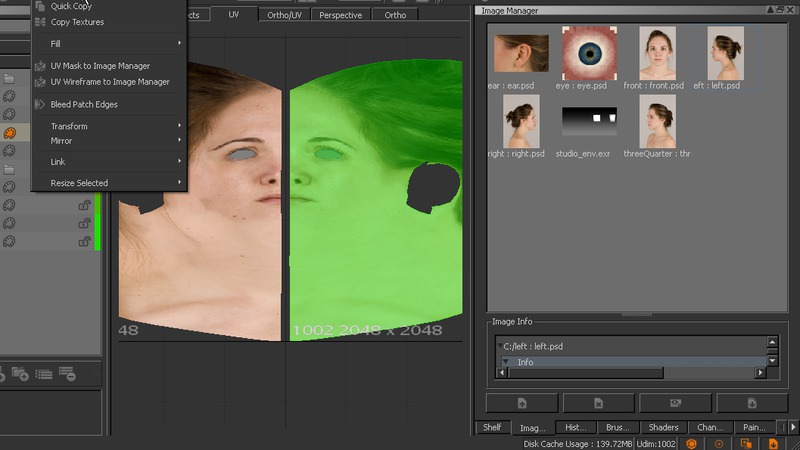Click the open image button in Image Manager
The image size is (800, 450).
522,403
